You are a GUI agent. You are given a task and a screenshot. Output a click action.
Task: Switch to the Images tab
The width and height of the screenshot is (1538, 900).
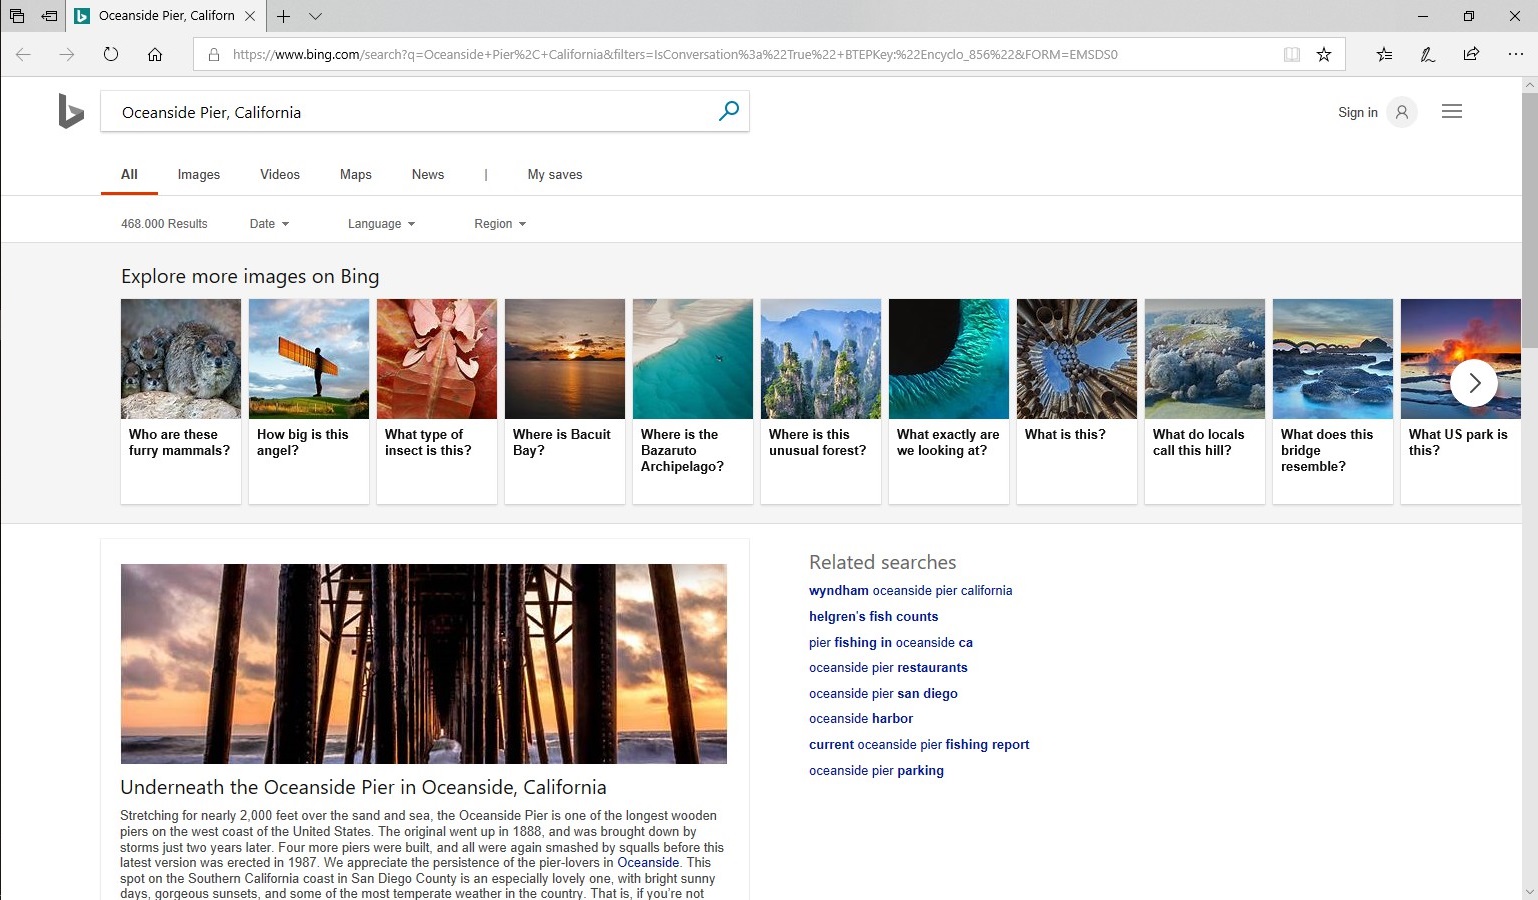[199, 174]
